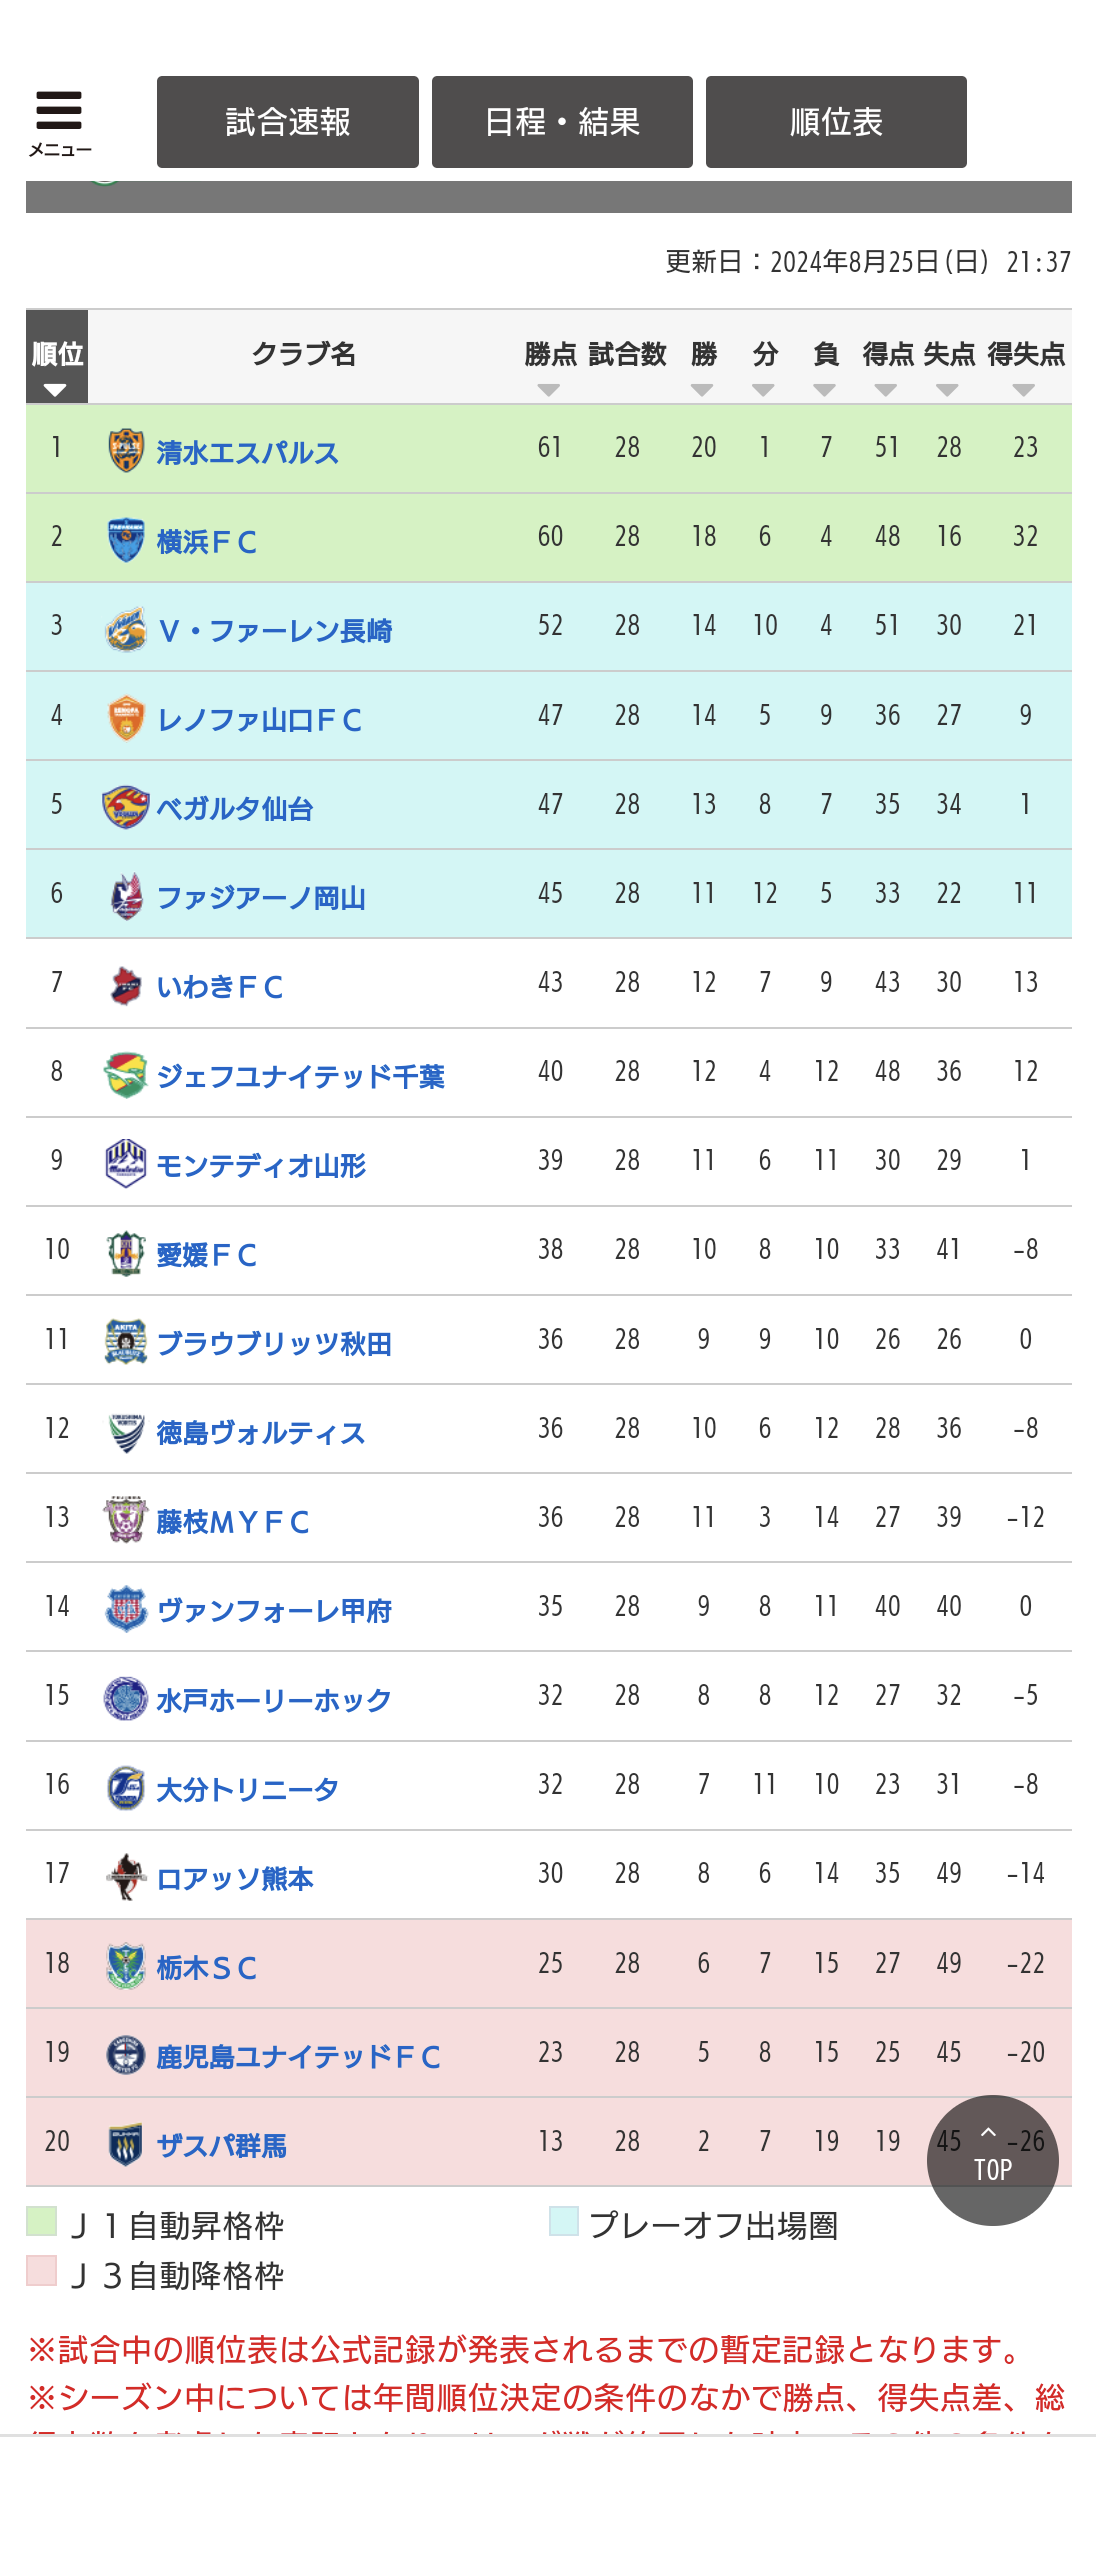Image resolution: width=1096 pixels, height=2560 pixels.
Task: Open V・ファーレン長崎 team link
Action: coord(275,631)
